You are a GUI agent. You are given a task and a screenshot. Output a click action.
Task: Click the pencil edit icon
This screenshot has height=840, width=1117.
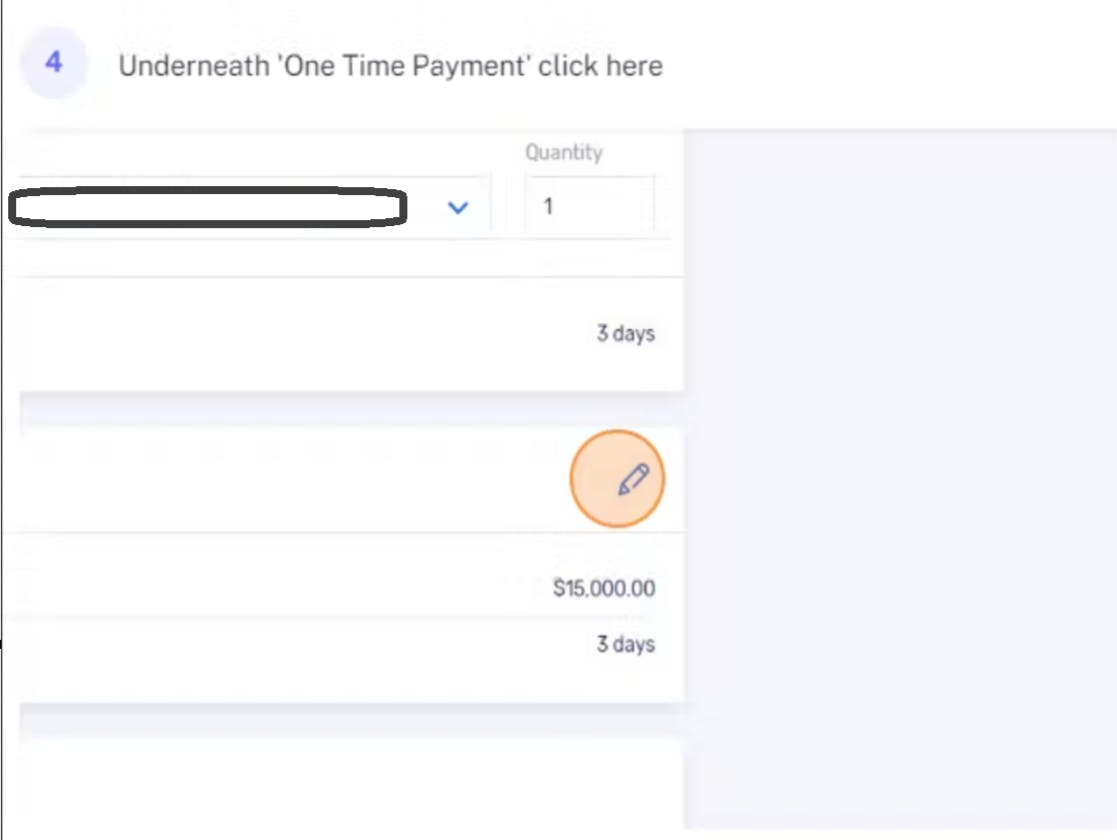coord(633,479)
